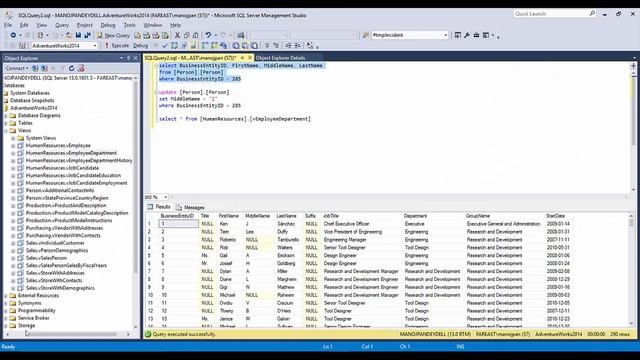Expand the Tables folder node
The width and height of the screenshot is (640, 360).
(6, 123)
